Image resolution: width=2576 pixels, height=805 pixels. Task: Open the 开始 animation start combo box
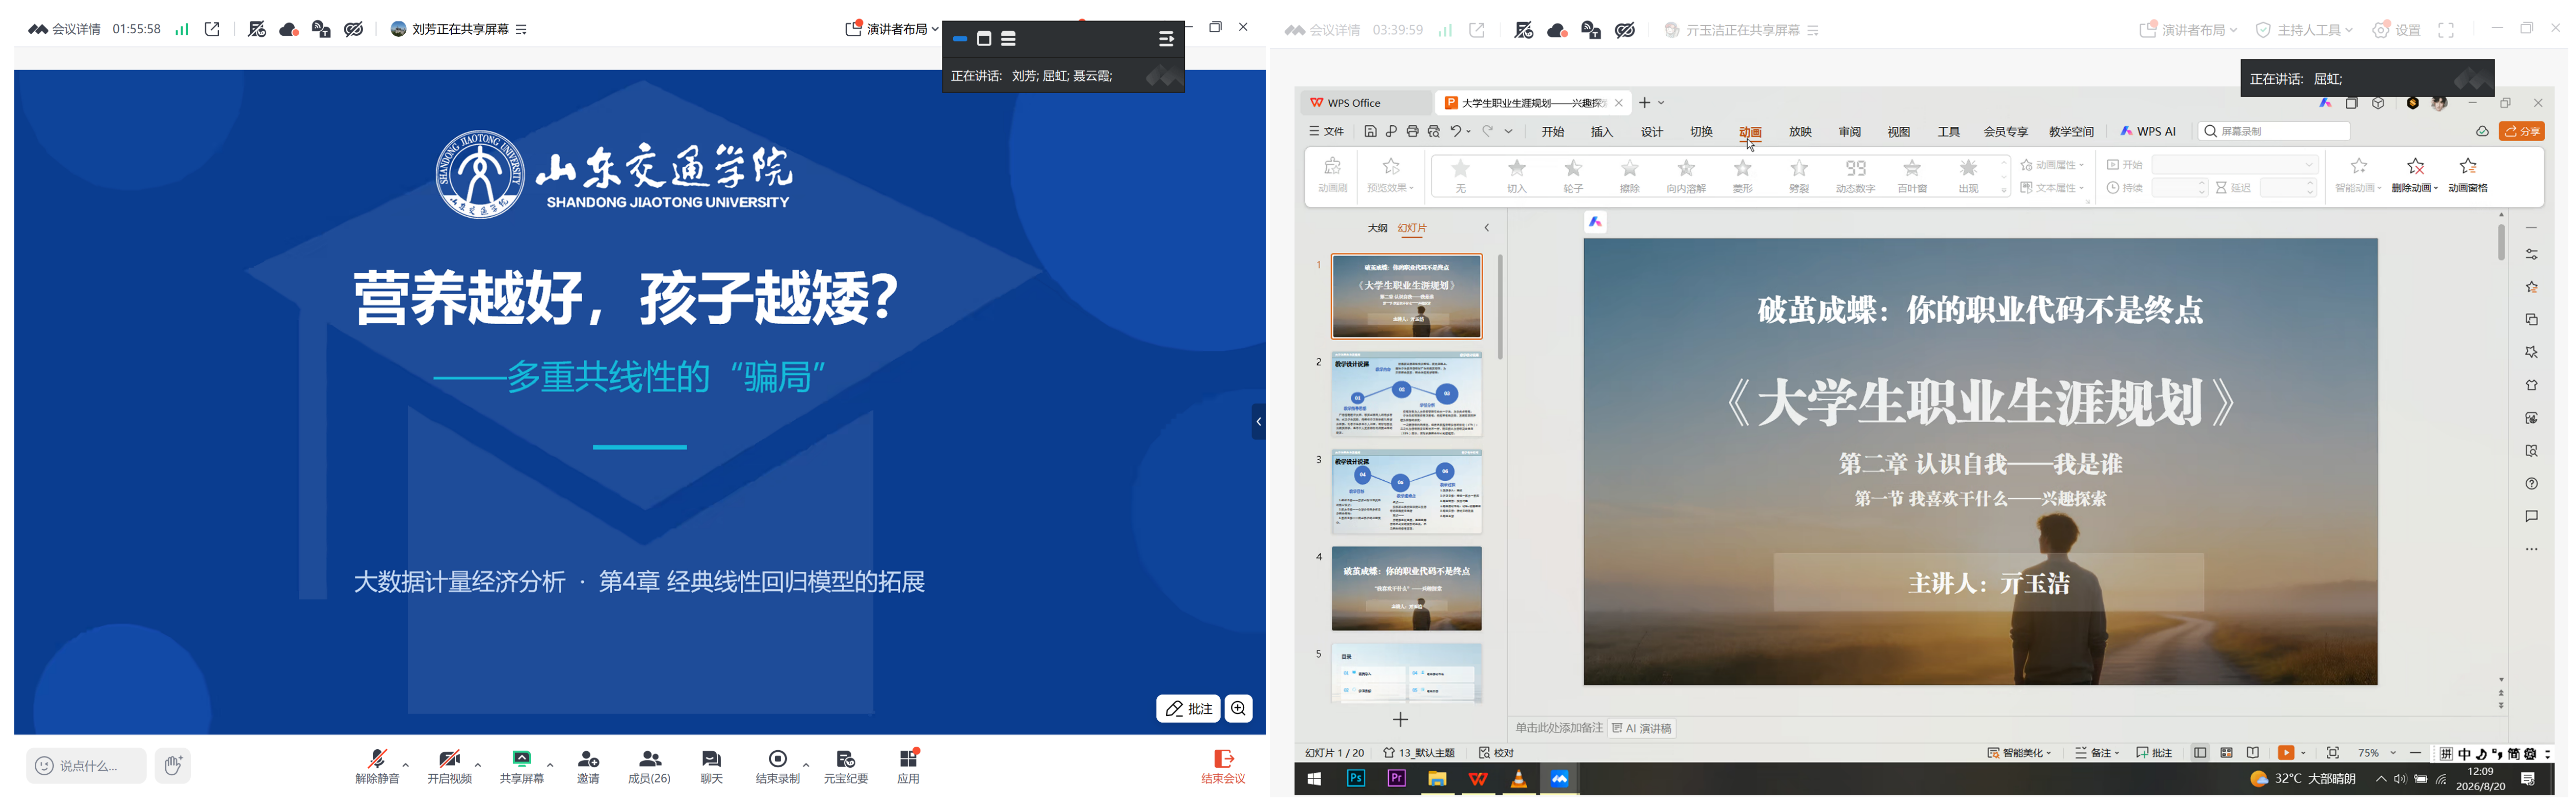pos(2235,165)
